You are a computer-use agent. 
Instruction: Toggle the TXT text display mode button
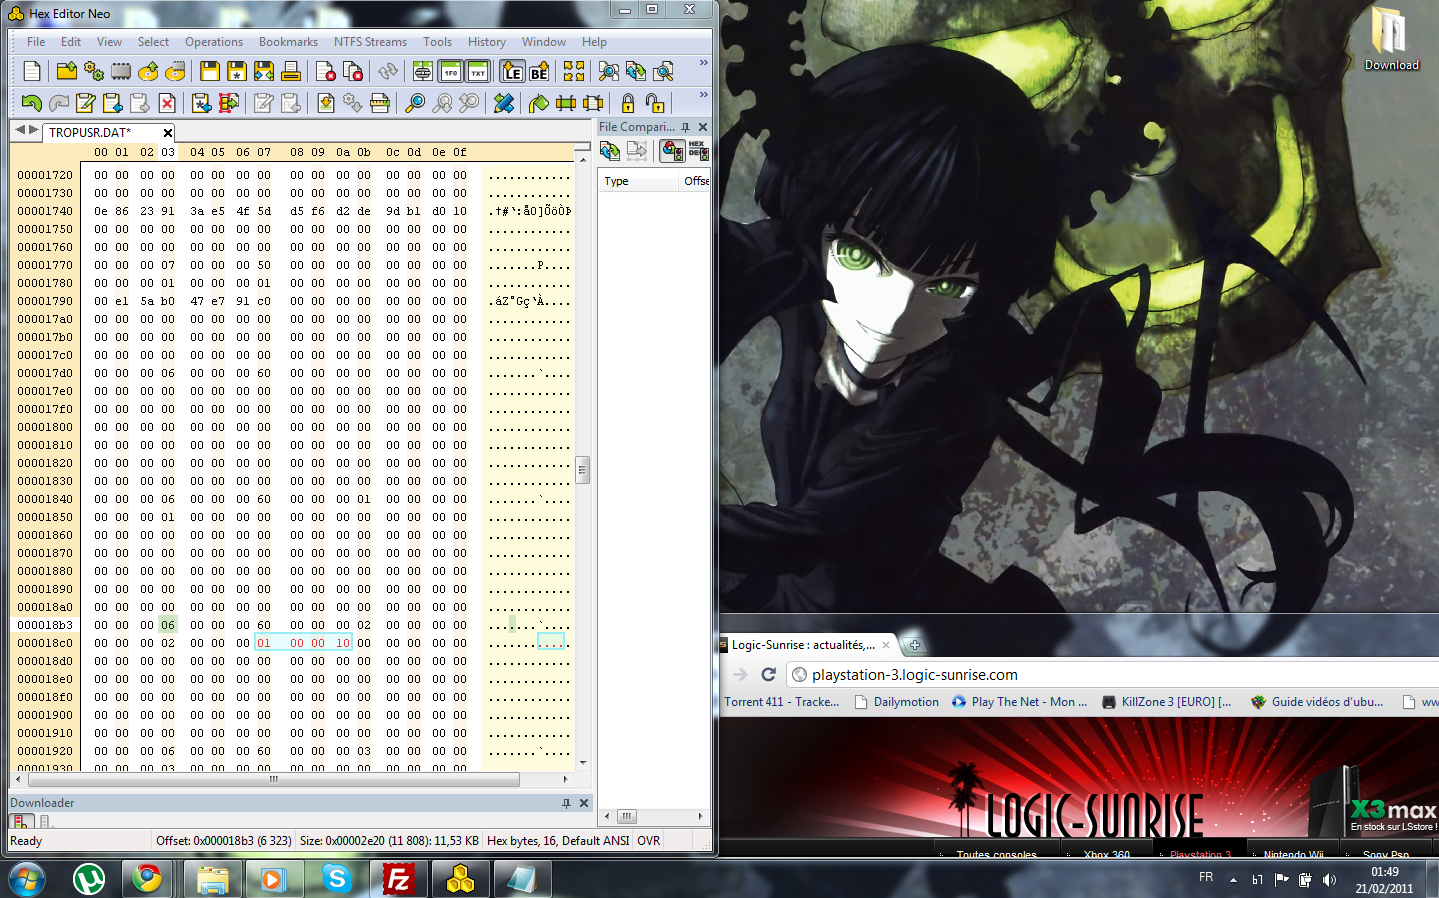tap(478, 71)
